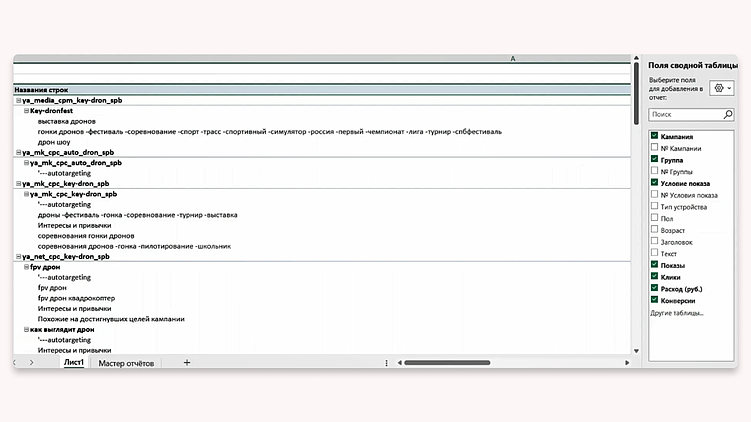Add a new sheet with plus

point(187,363)
